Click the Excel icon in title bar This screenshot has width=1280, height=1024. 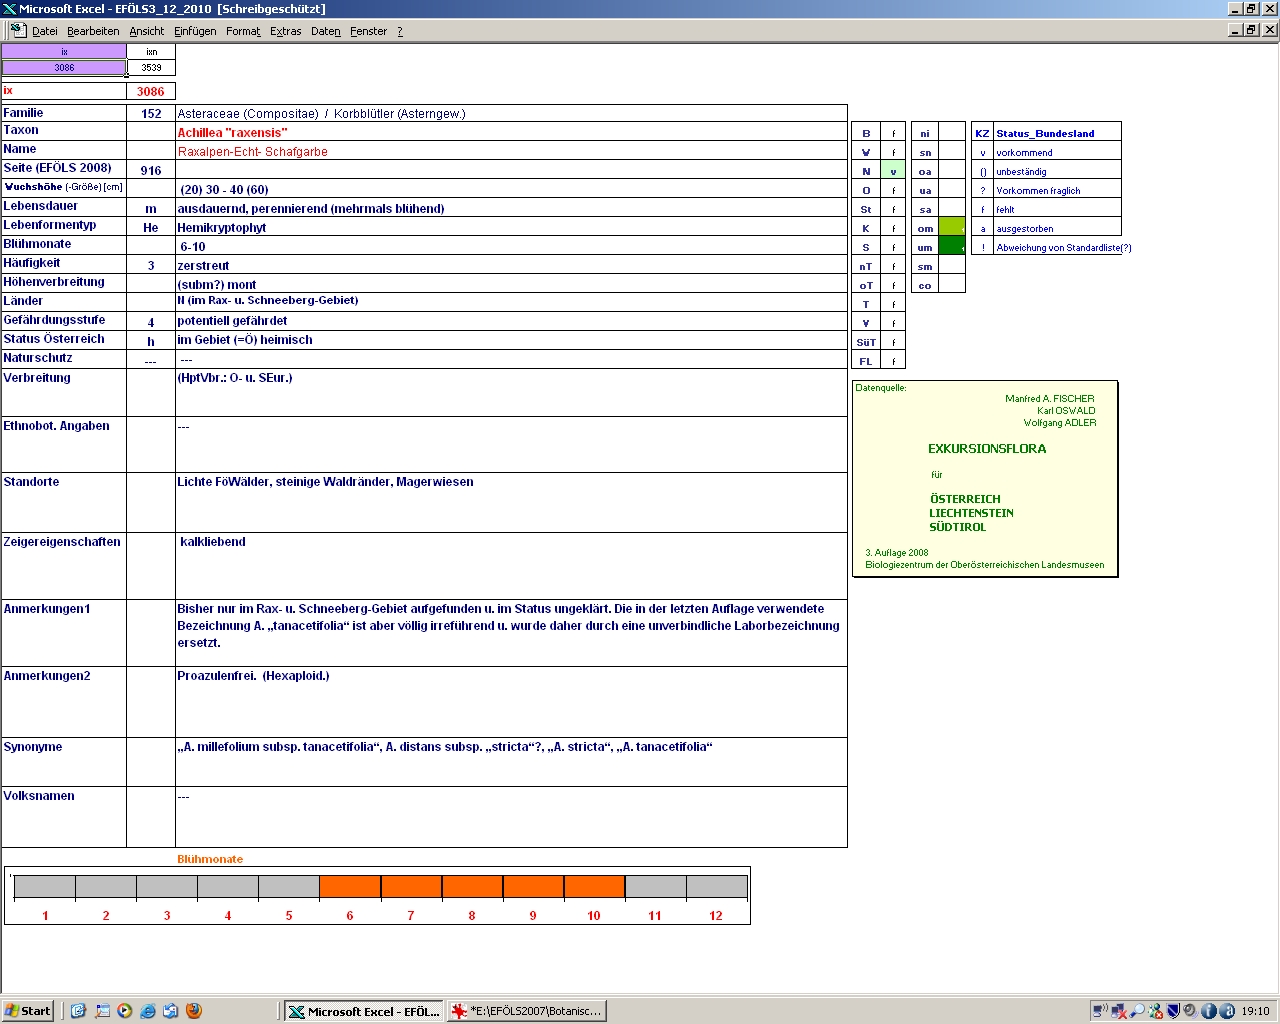click(x=9, y=8)
